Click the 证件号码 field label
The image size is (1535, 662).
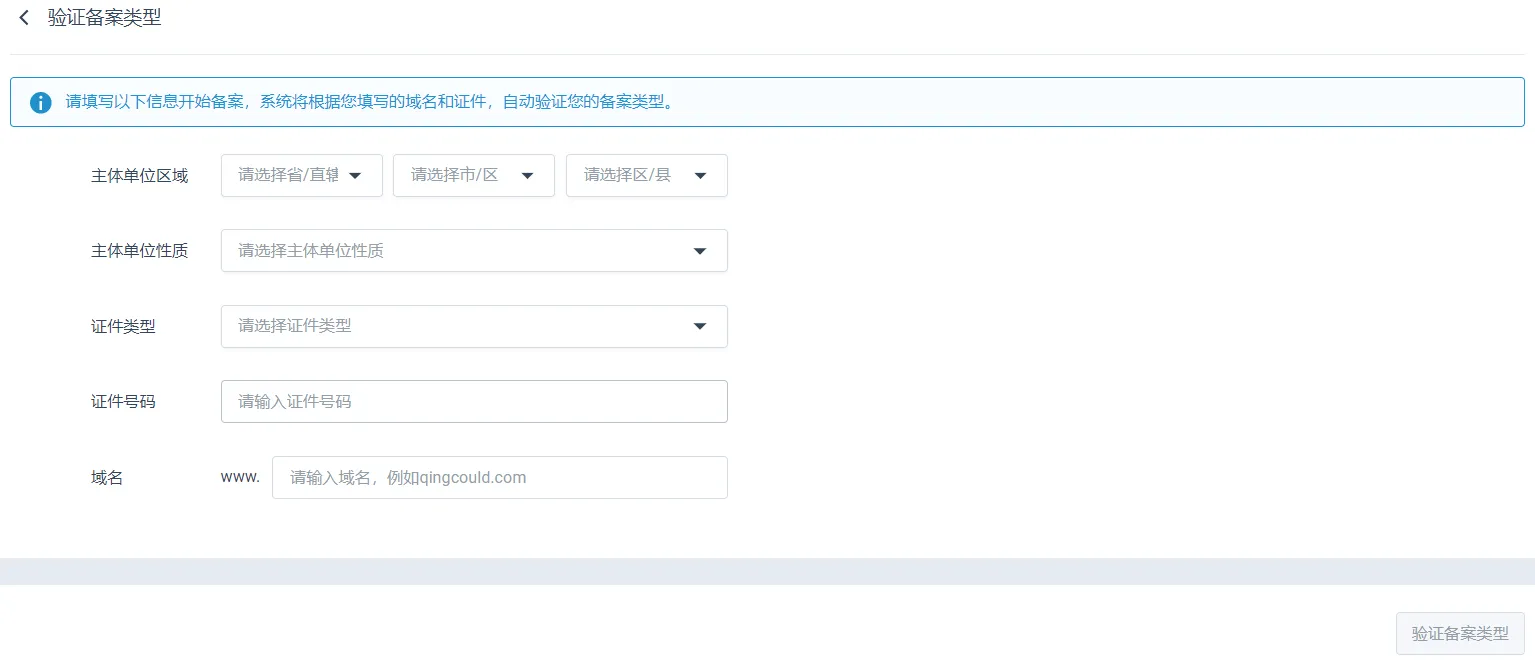point(123,402)
